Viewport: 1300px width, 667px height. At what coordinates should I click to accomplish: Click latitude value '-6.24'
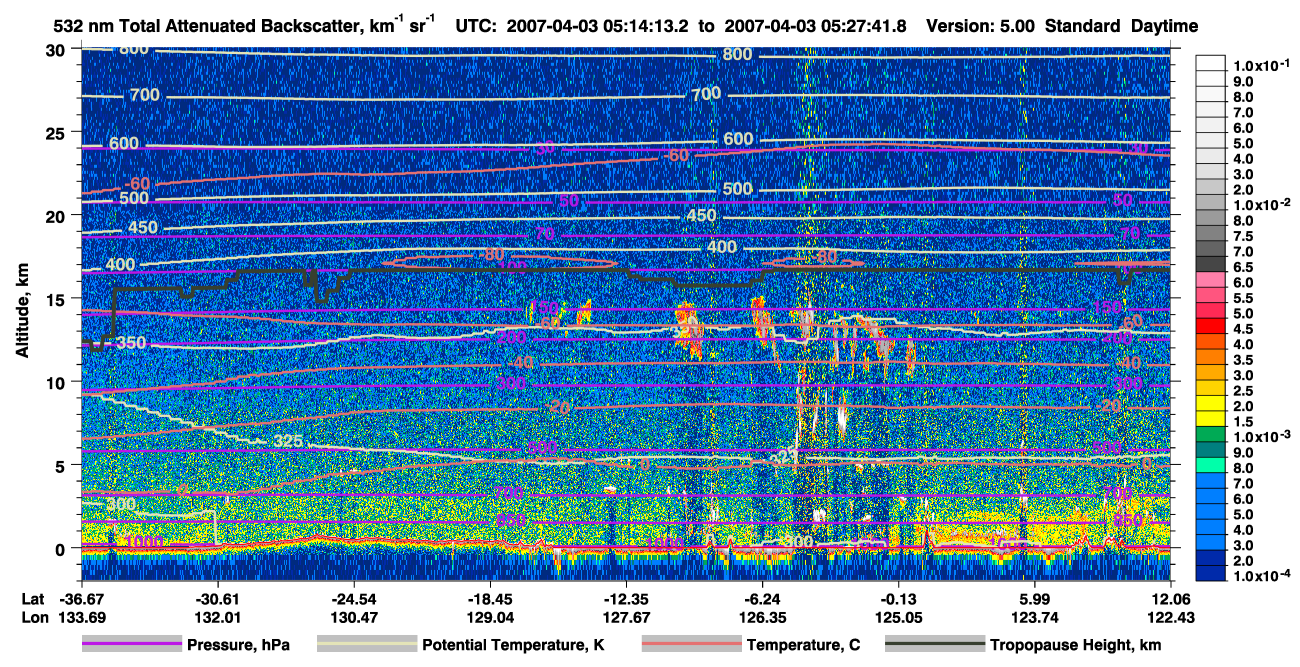(762, 599)
